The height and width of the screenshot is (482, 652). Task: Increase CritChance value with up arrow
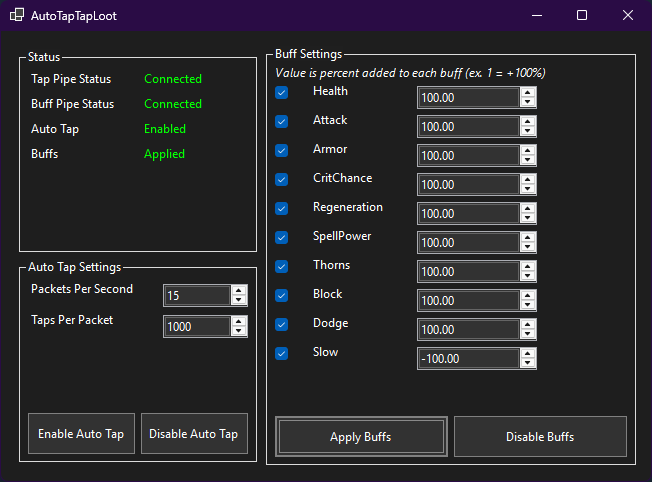point(528,180)
